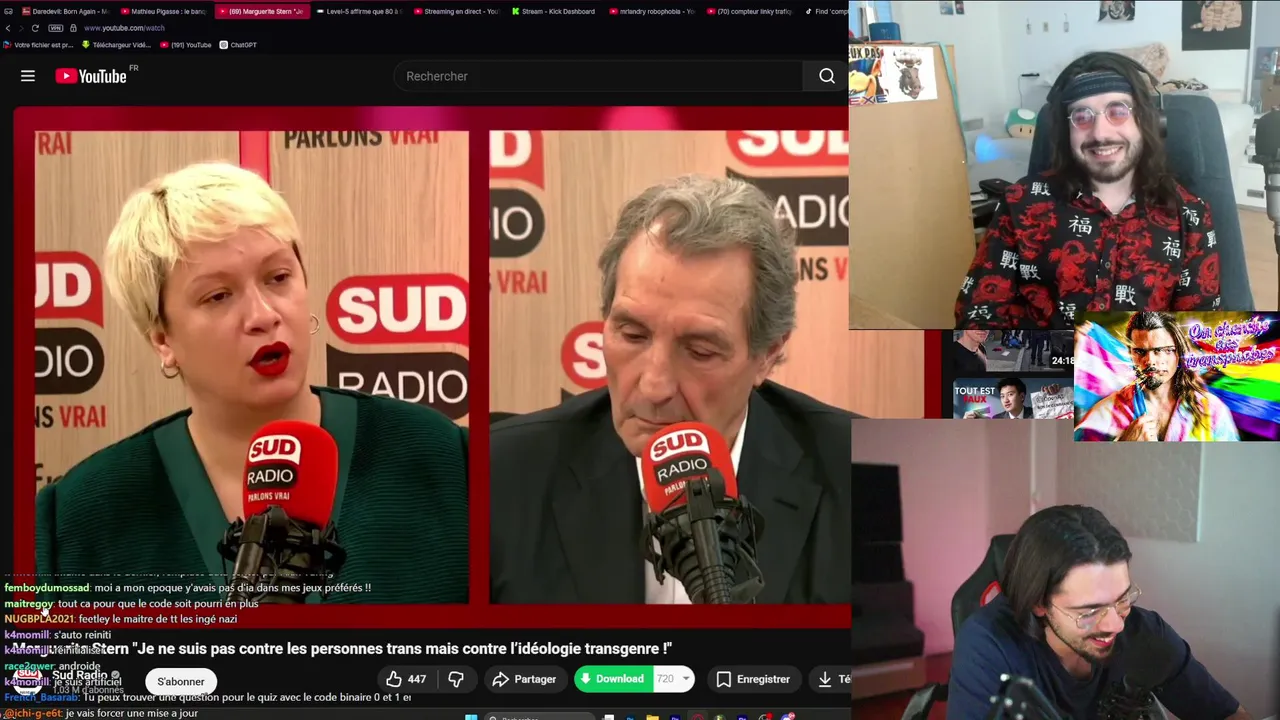Switch to Daredevil: Born Again browser tab
1280x720 pixels.
click(64, 11)
